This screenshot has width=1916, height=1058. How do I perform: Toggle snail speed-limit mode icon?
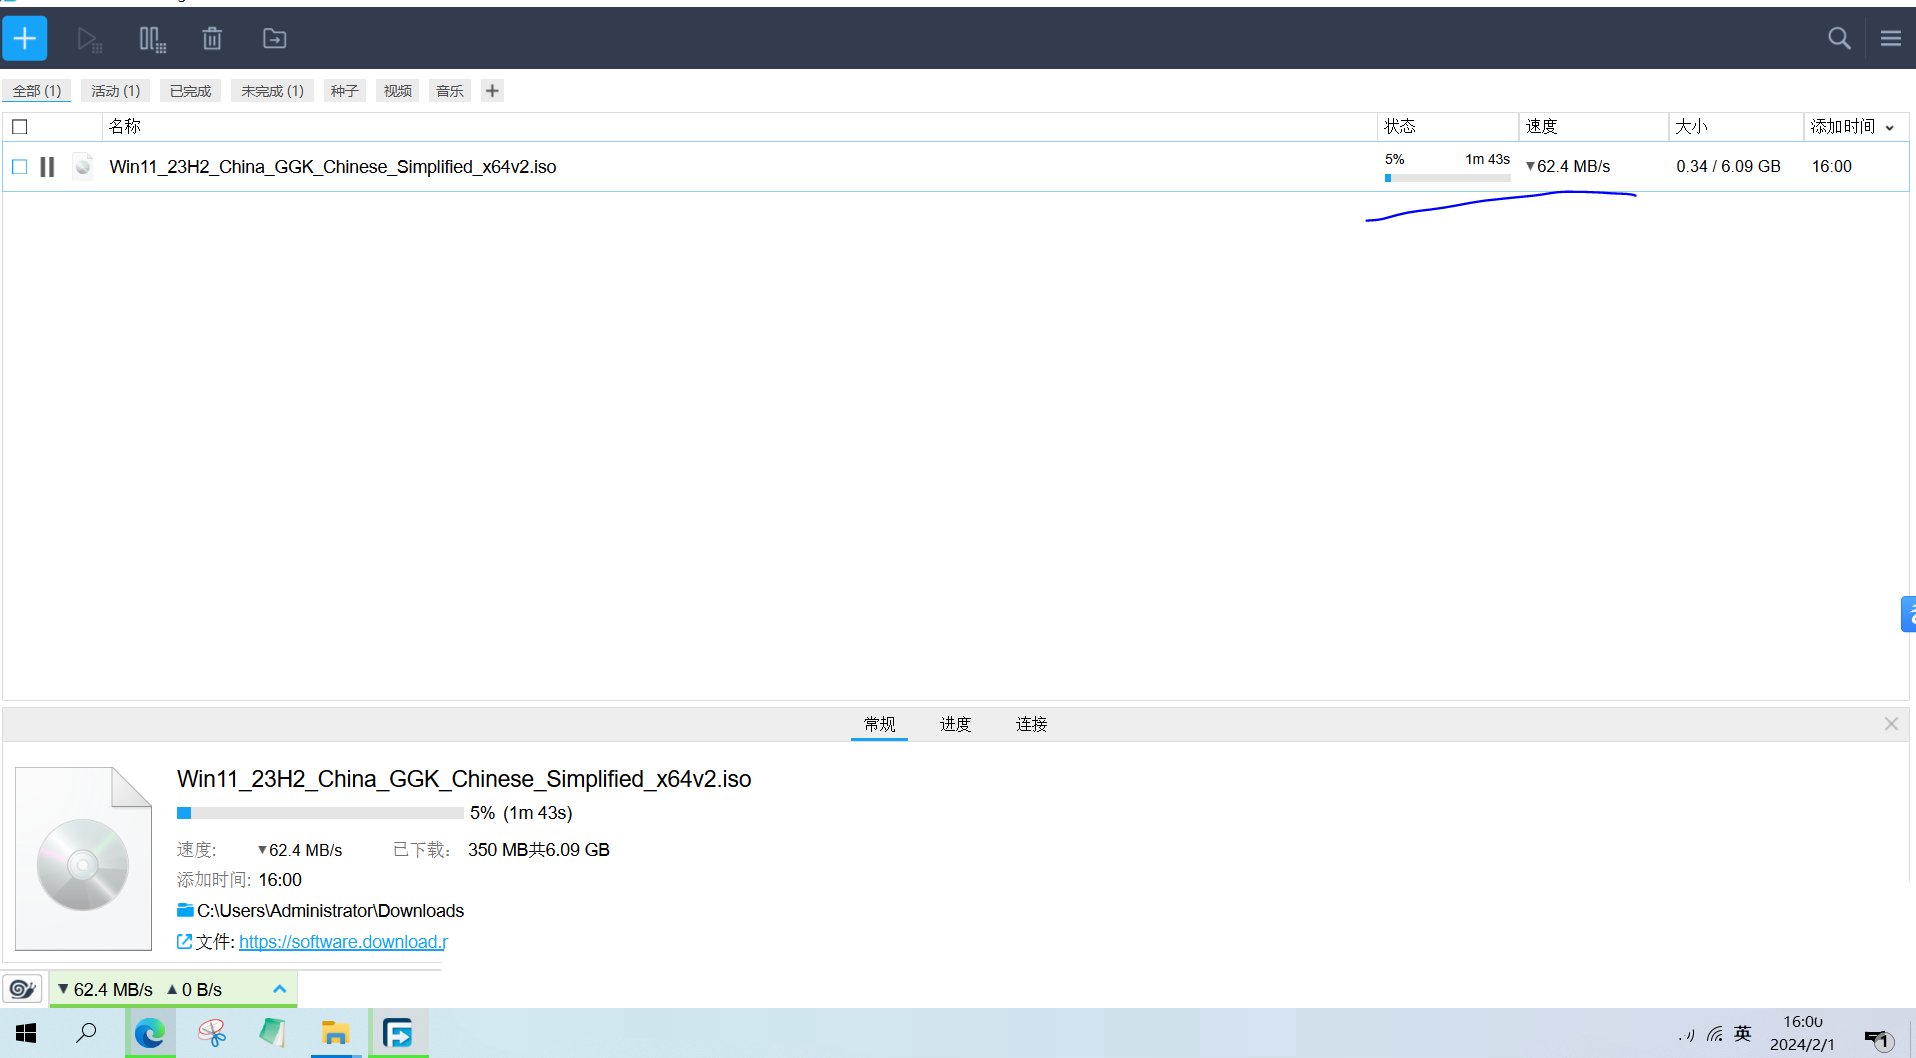click(23, 990)
